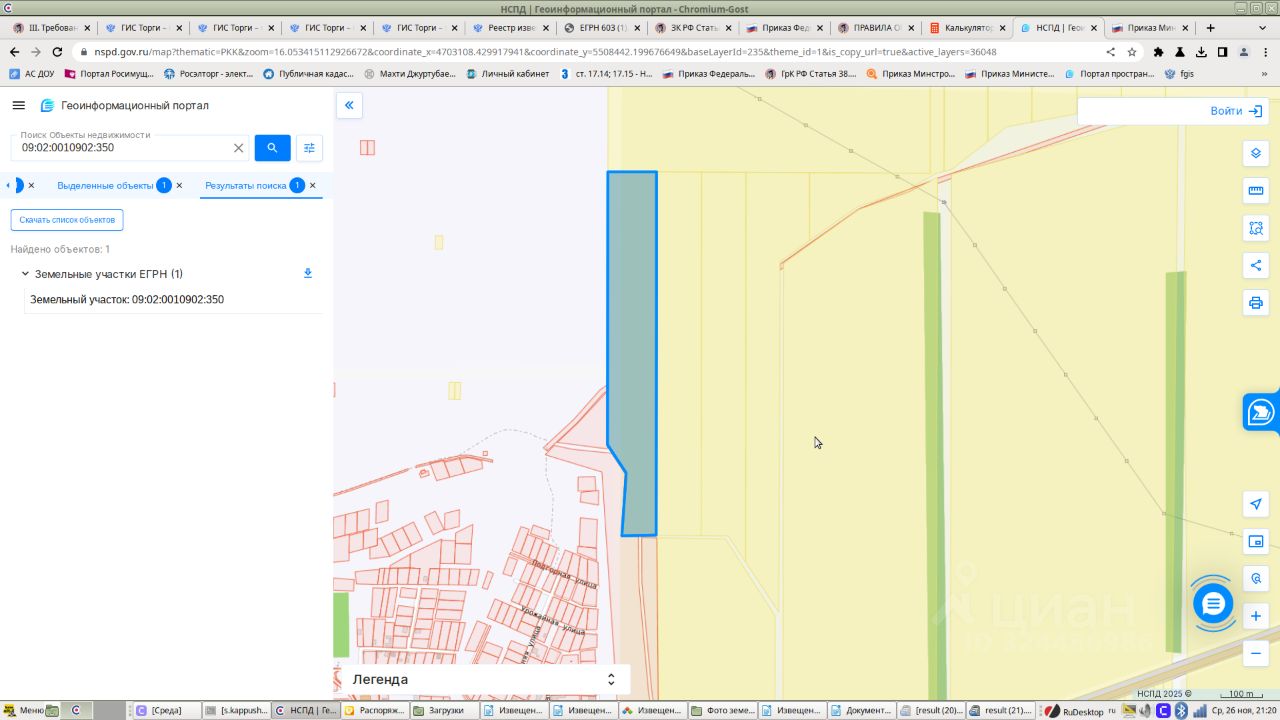Share the current map view
The width and height of the screenshot is (1280, 720).
1256,265
